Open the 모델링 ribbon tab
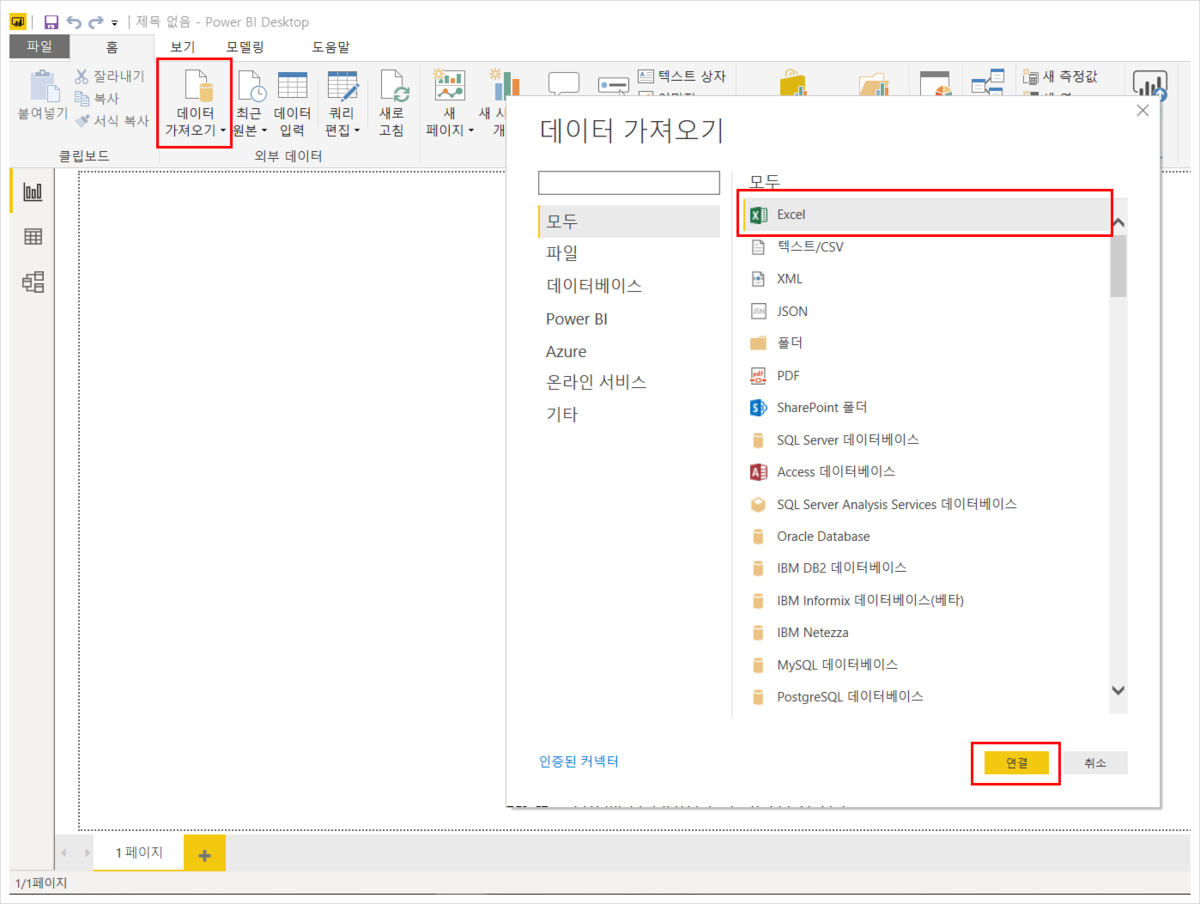1200x904 pixels. pos(245,47)
